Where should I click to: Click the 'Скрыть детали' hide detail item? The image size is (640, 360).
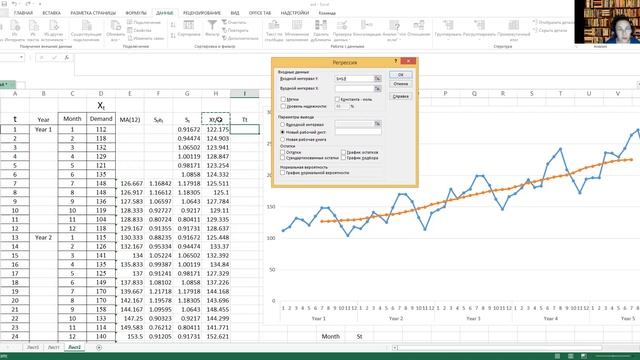pyautogui.click(x=550, y=30)
